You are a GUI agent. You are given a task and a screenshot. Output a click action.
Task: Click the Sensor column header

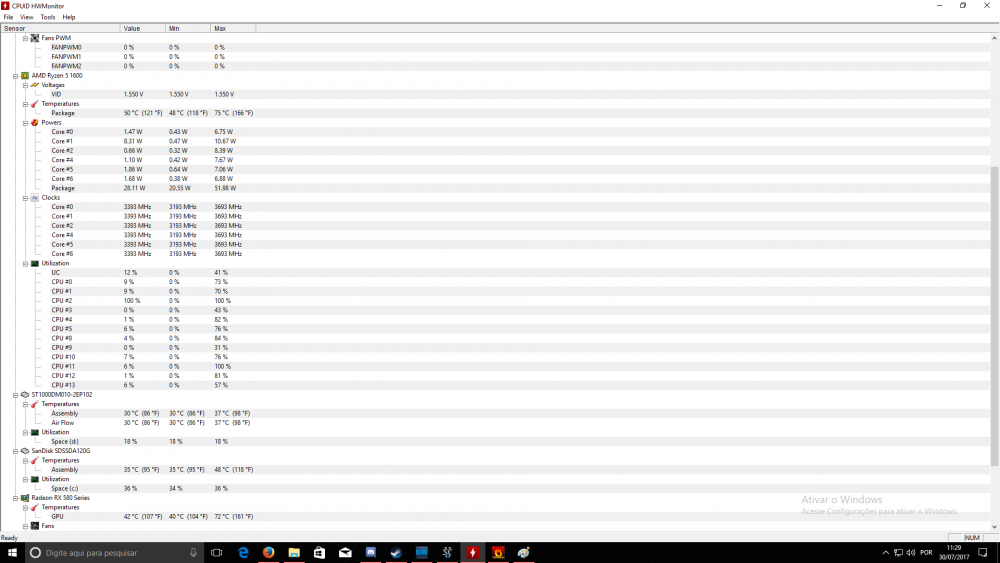click(60, 28)
